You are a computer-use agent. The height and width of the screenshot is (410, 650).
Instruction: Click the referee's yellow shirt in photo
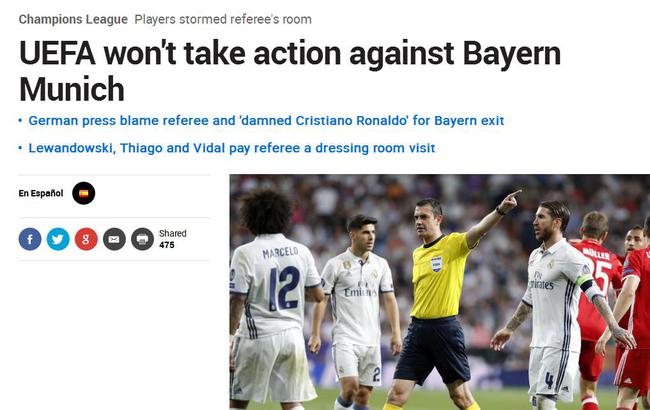coord(438,276)
